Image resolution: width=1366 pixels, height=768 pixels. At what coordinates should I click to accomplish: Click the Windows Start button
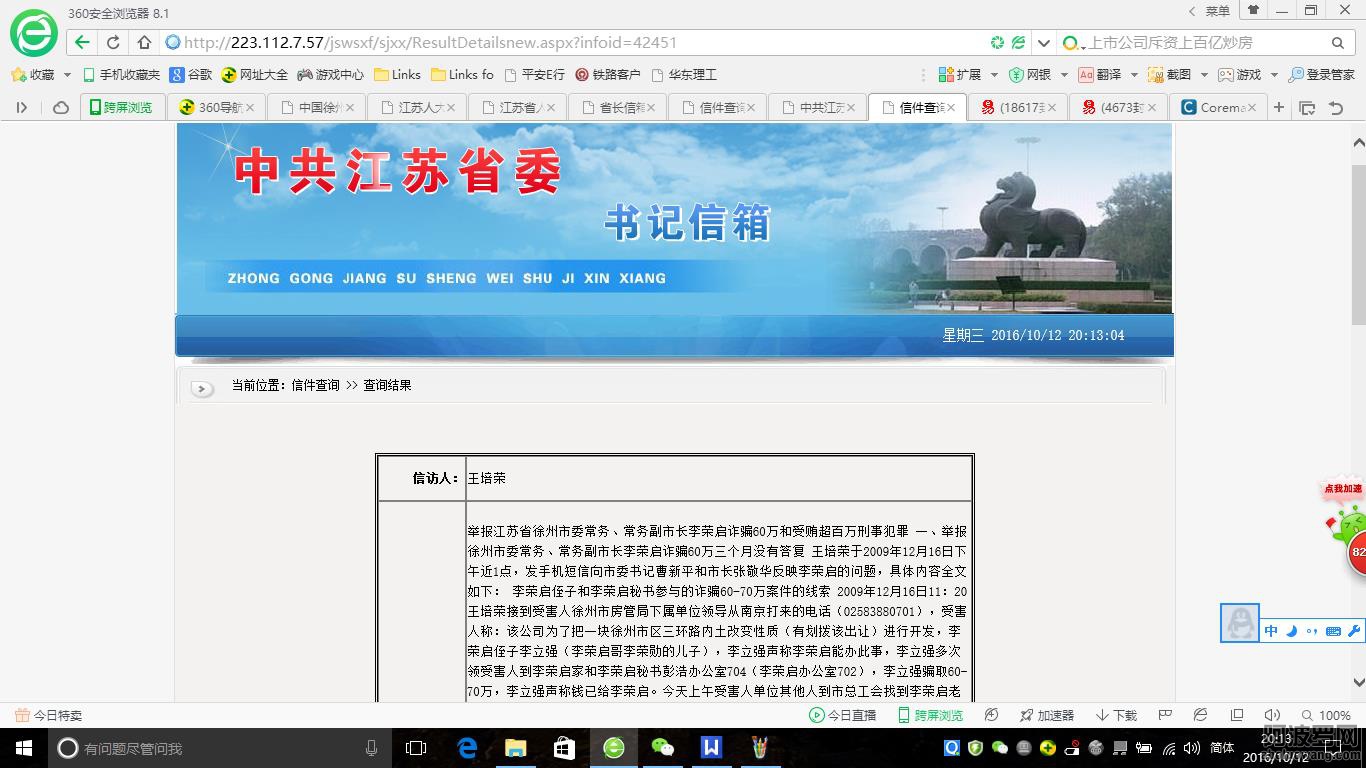[23, 748]
